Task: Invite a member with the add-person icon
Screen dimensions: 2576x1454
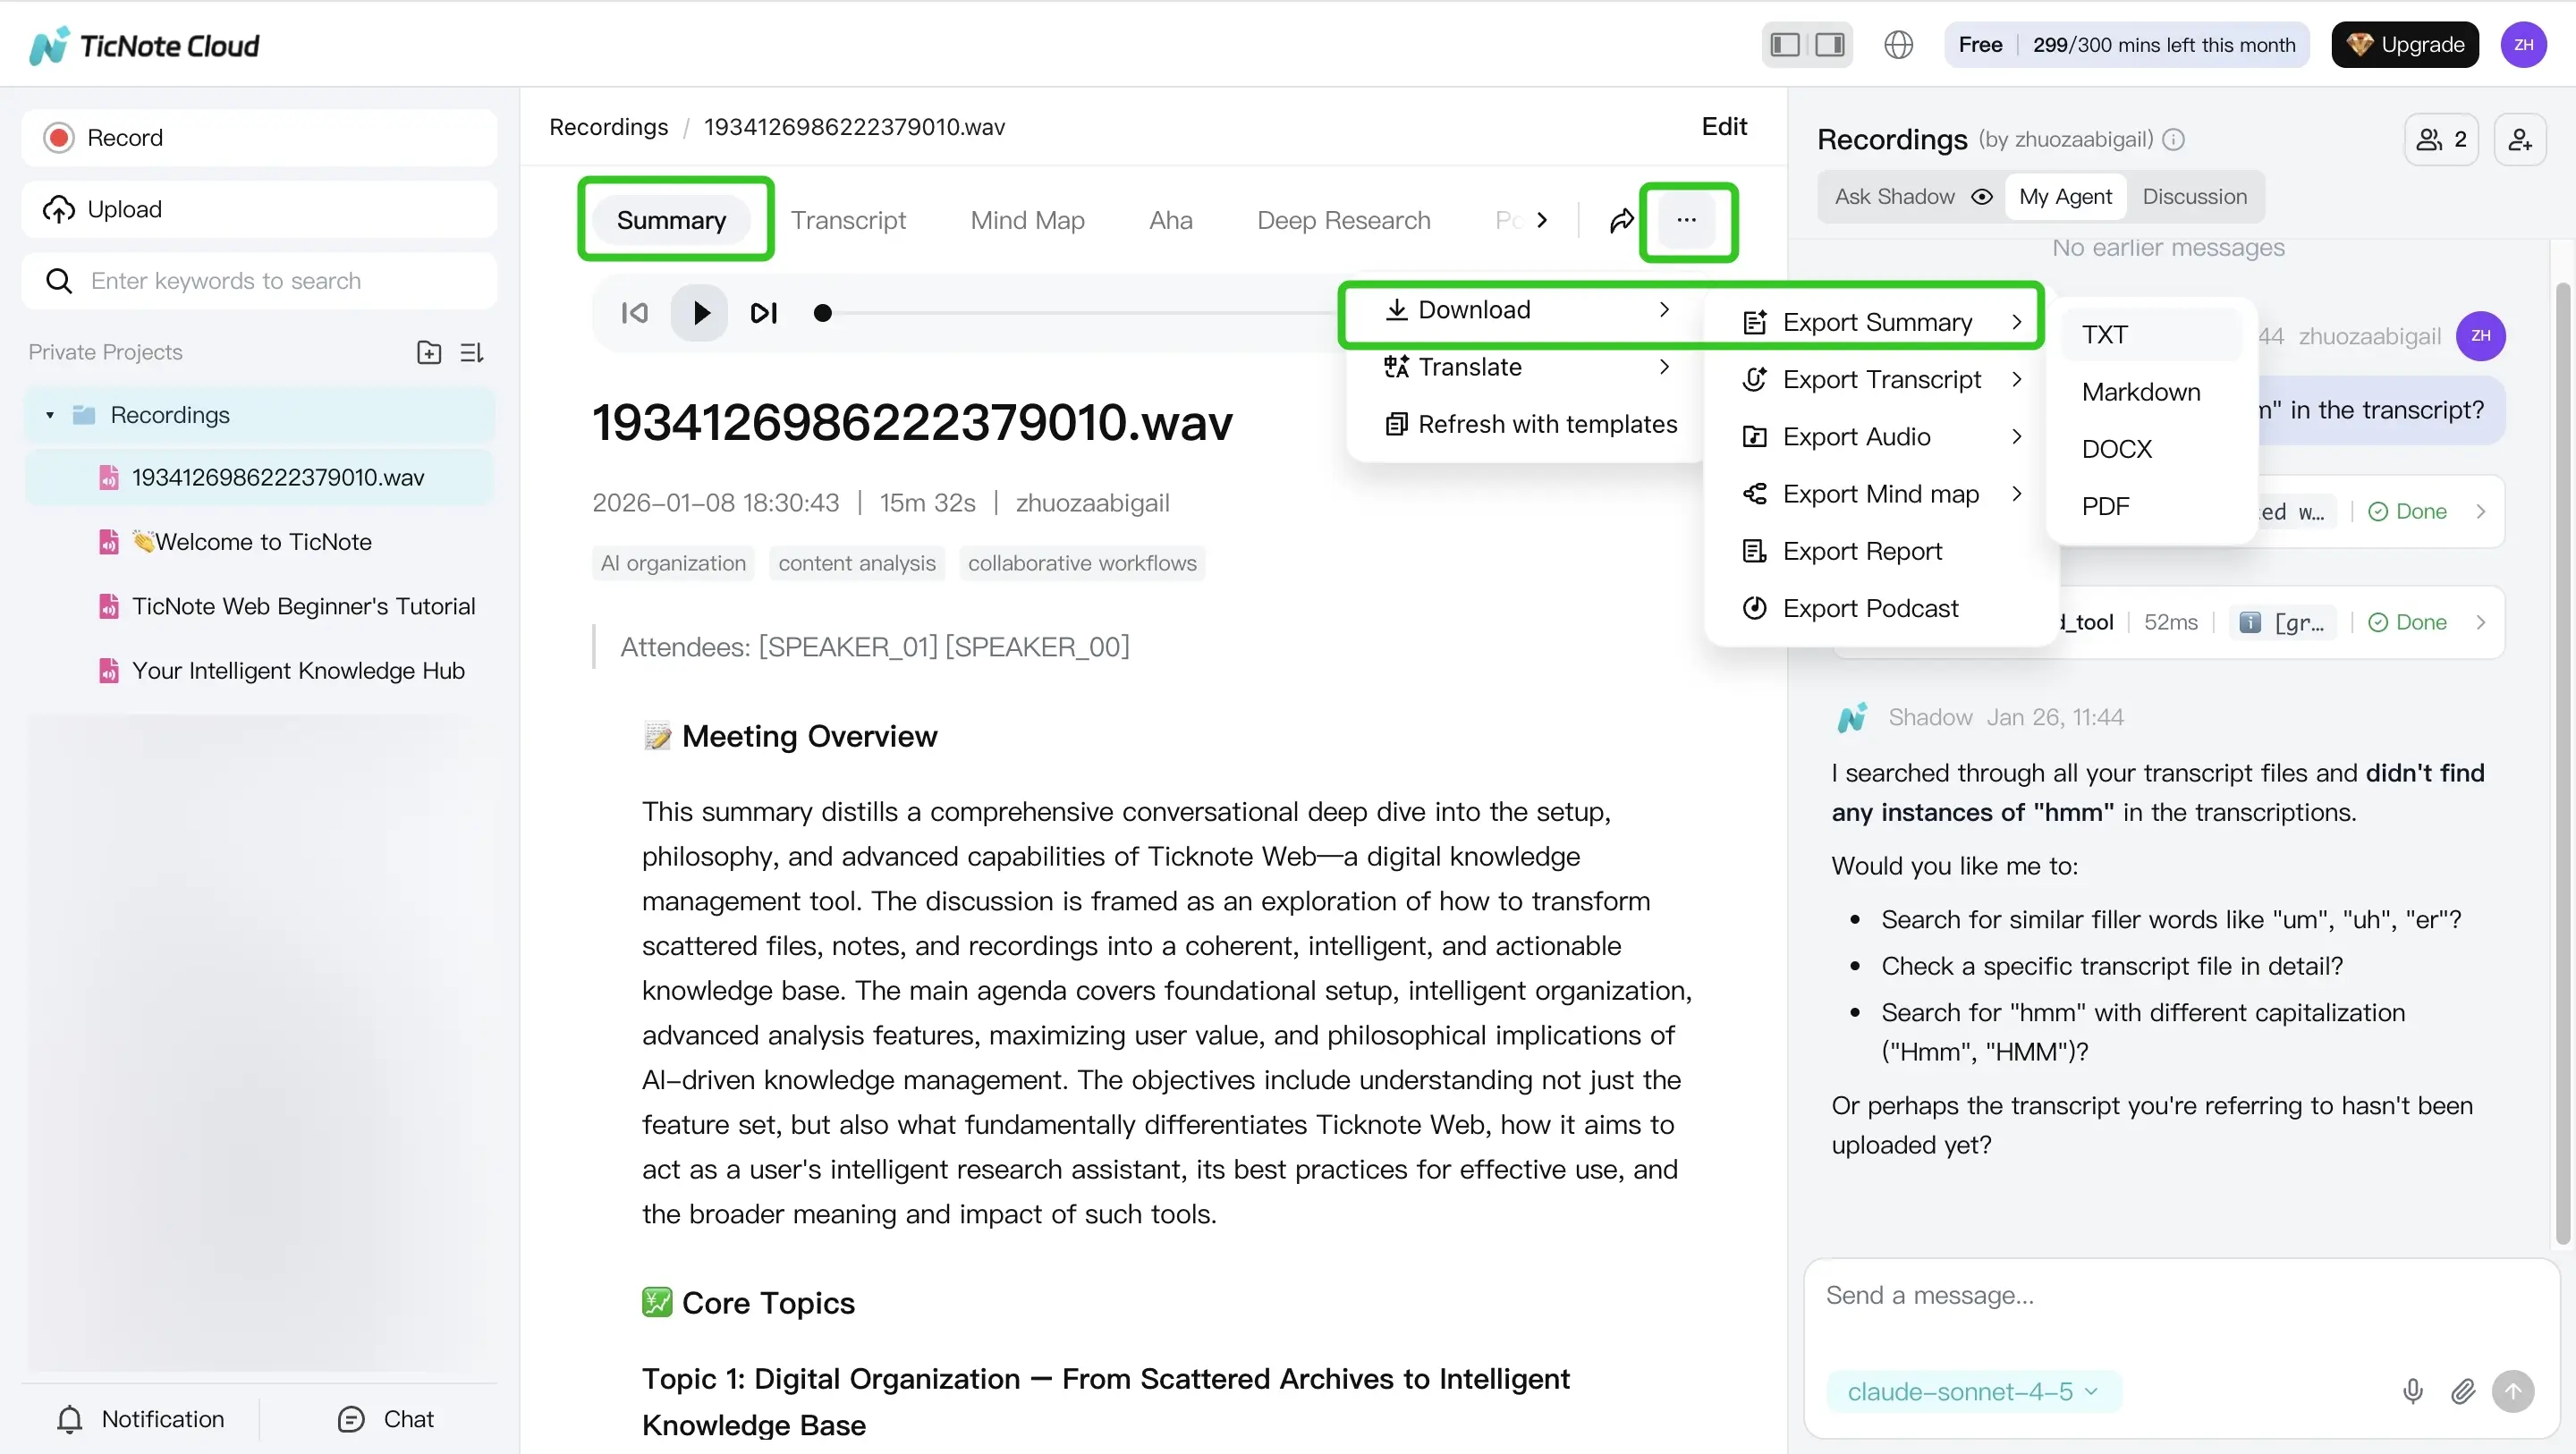Action: (x=2520, y=139)
